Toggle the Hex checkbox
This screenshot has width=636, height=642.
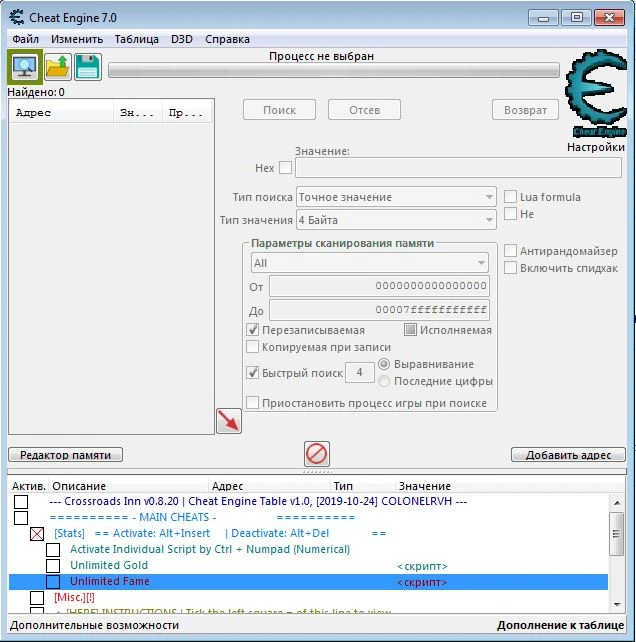click(x=285, y=167)
